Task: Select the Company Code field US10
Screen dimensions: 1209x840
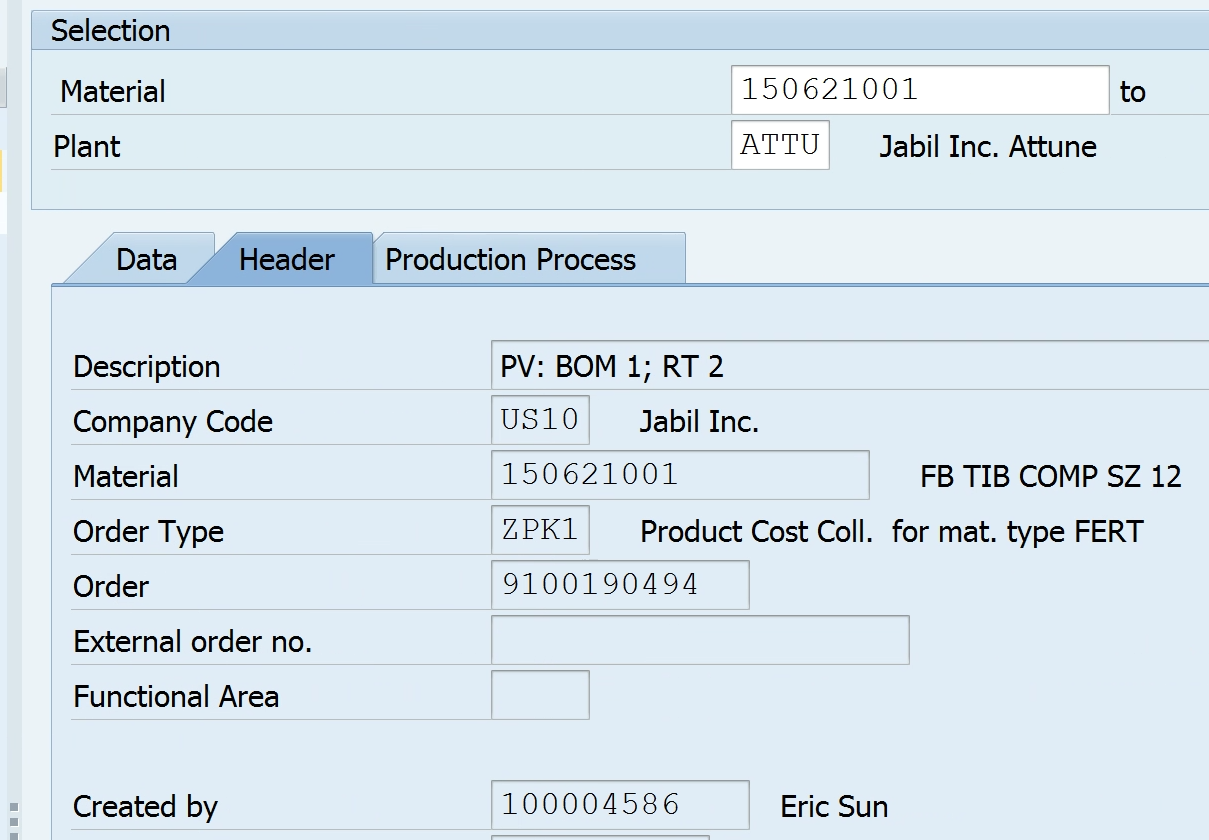Action: (x=540, y=420)
